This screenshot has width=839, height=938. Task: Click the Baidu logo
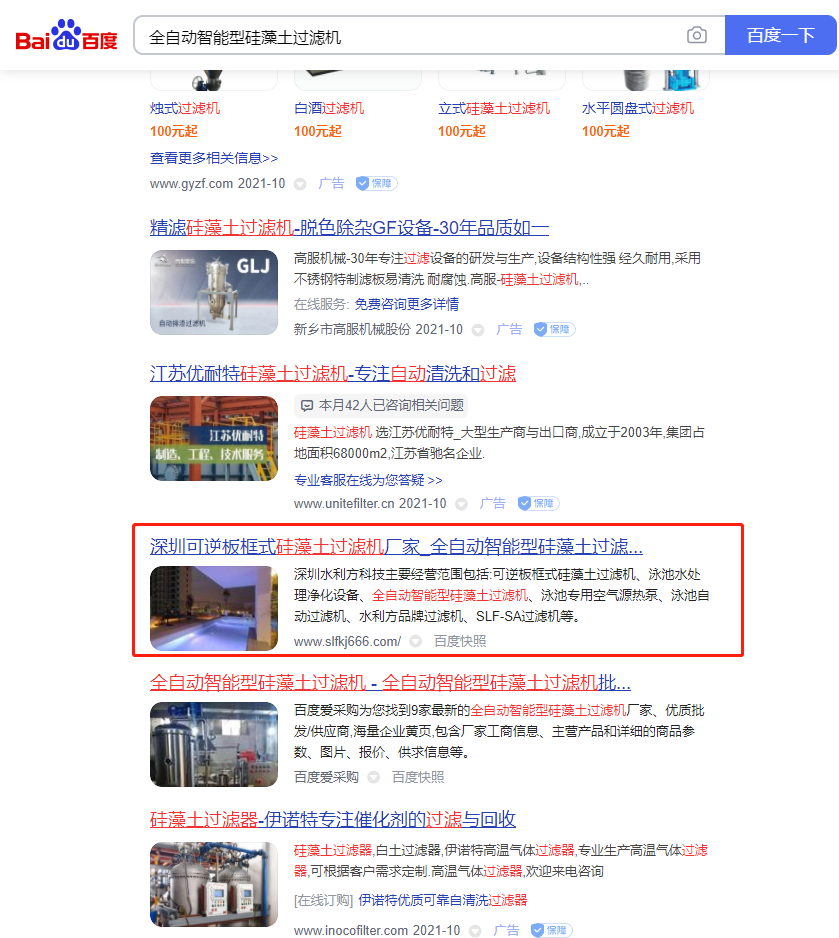click(66, 35)
